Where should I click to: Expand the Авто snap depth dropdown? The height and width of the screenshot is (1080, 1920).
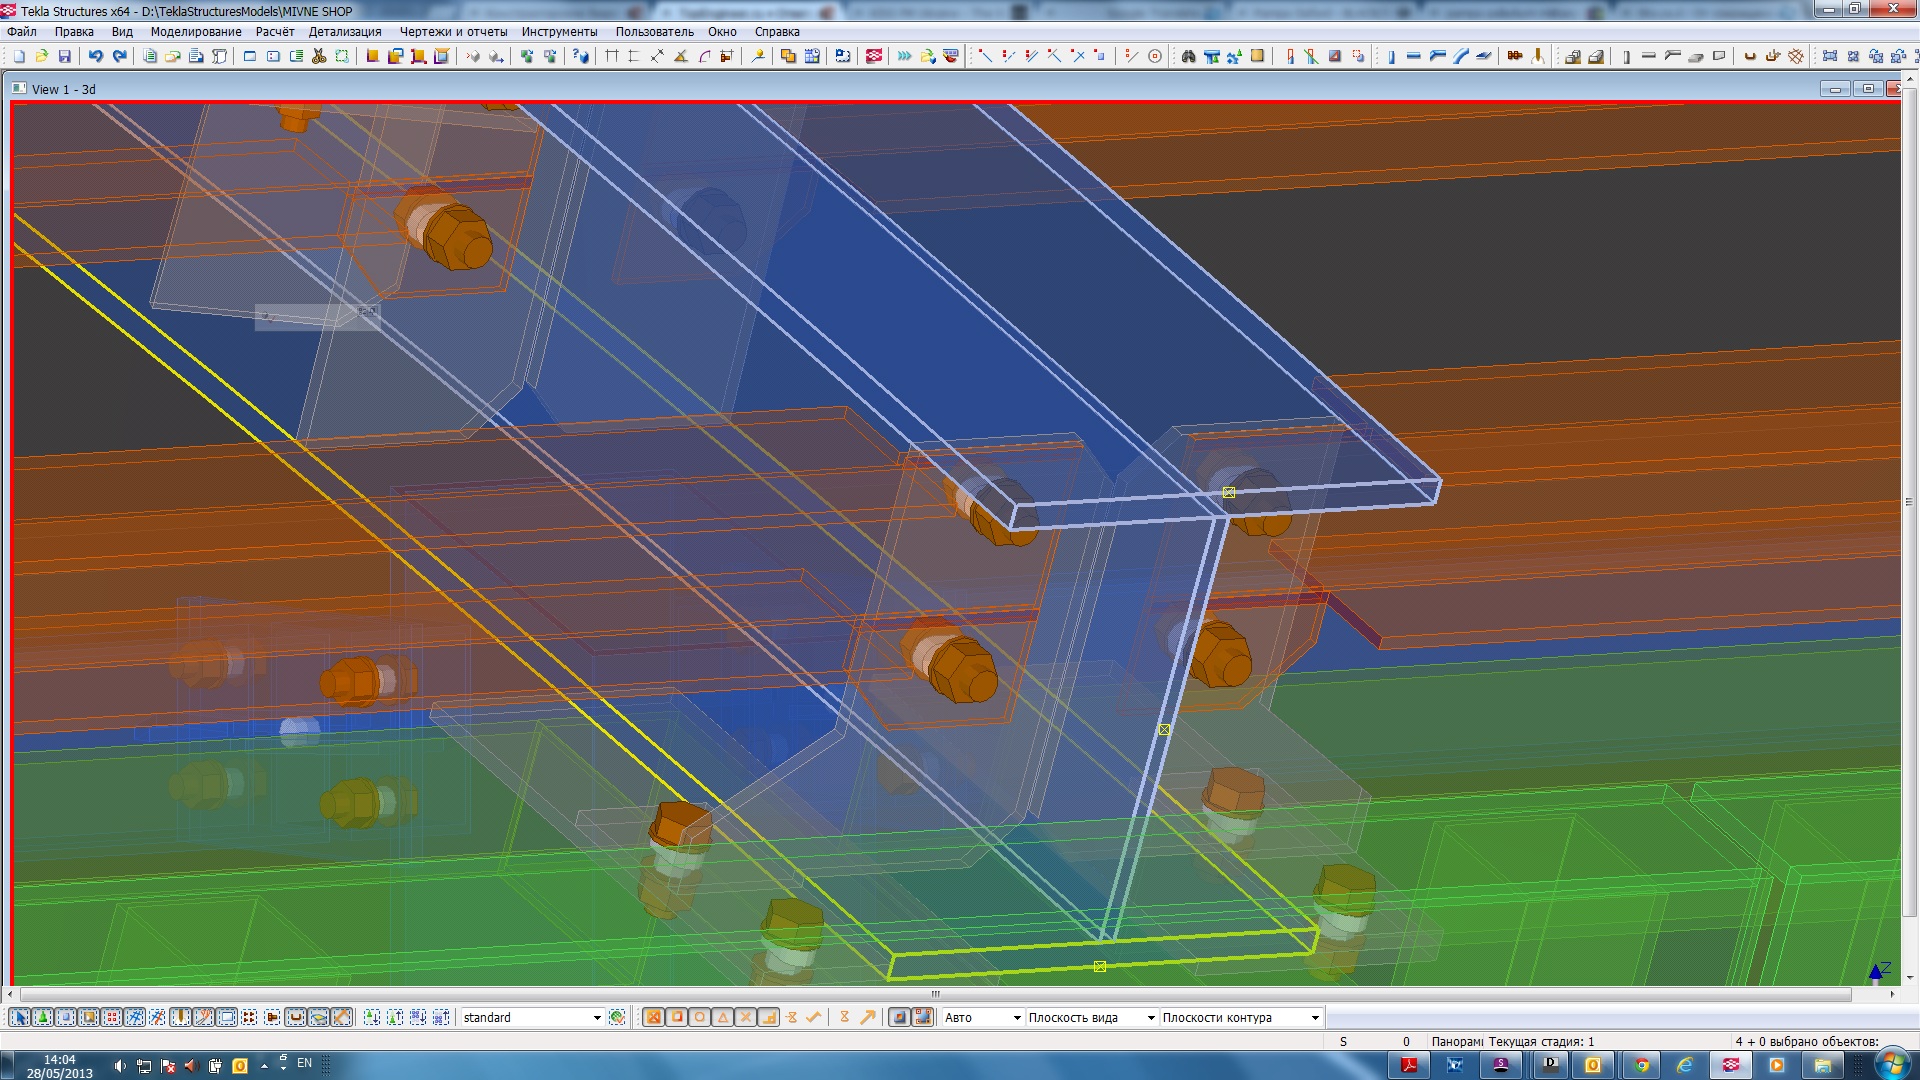pyautogui.click(x=1016, y=1018)
